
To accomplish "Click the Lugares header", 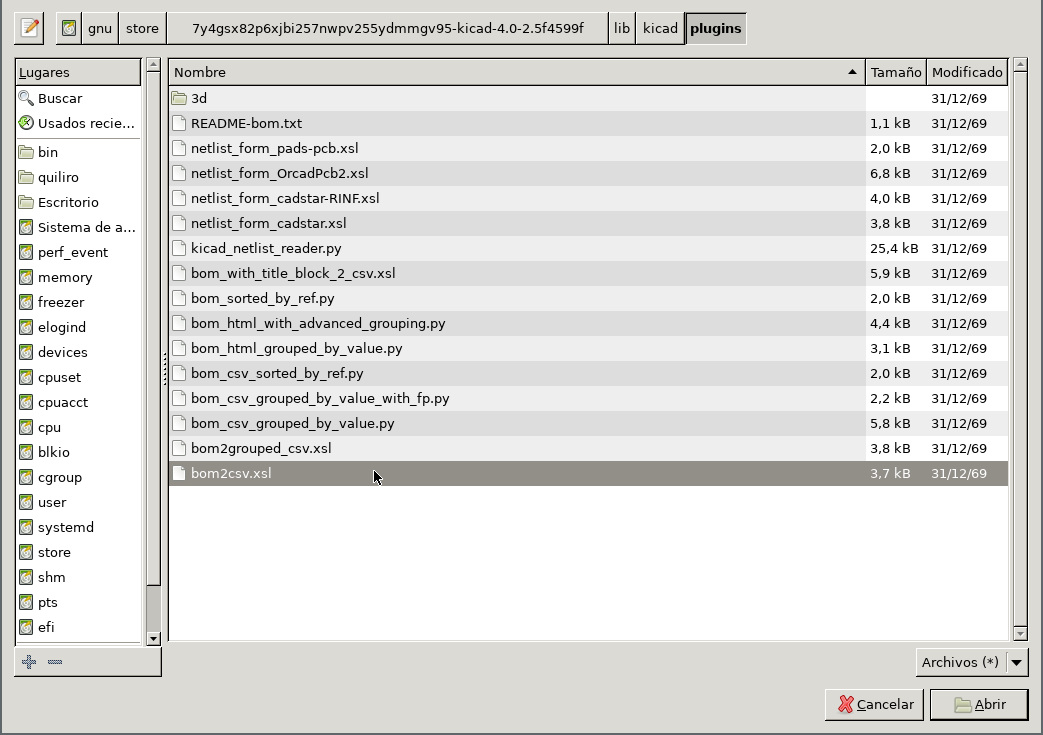I will click(x=78, y=73).
